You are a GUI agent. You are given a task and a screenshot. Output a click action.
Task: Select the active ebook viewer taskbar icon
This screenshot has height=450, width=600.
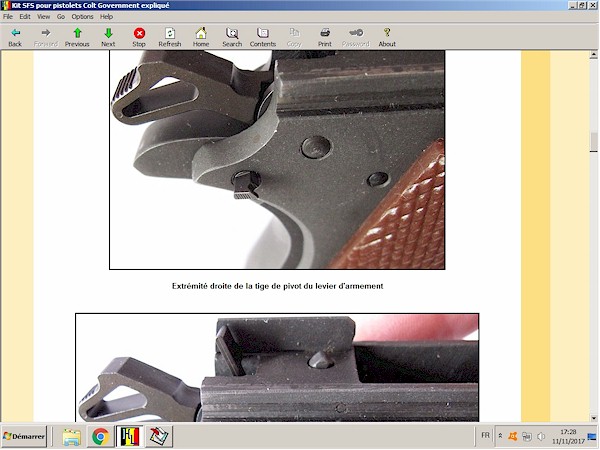(130, 437)
